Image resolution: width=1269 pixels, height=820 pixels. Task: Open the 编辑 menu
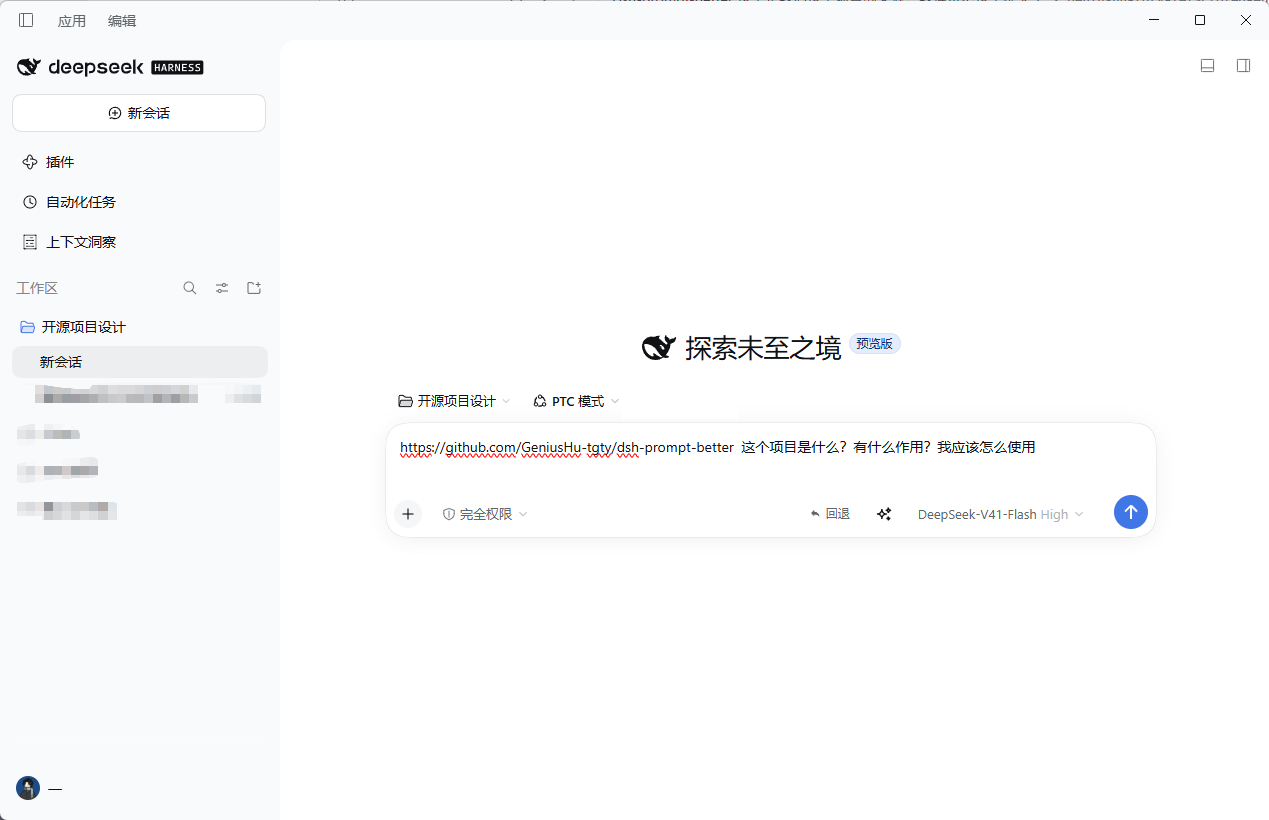pos(122,21)
